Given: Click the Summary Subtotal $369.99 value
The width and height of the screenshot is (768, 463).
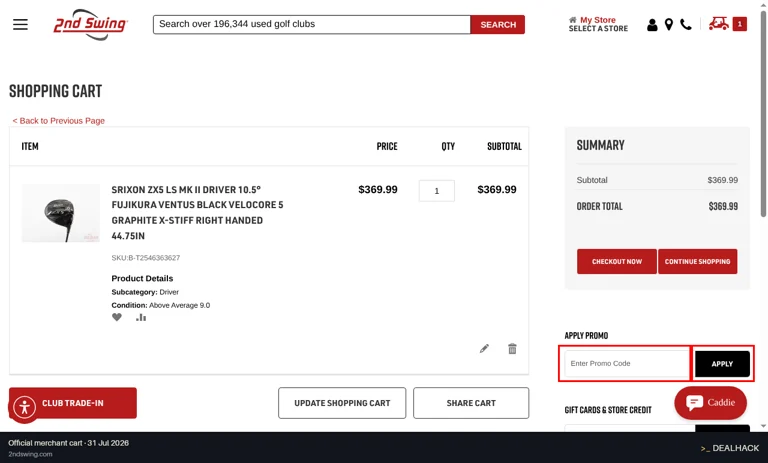Looking at the screenshot, I should (722, 180).
